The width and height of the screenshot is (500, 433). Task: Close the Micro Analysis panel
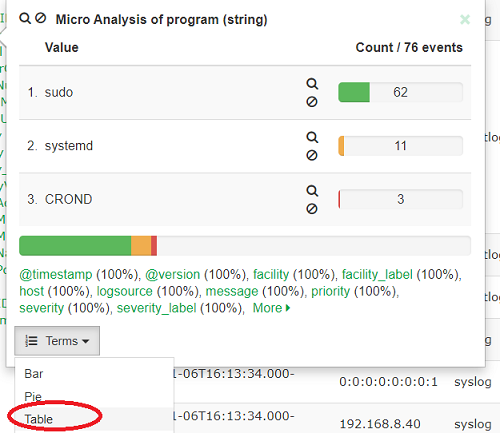tap(465, 20)
